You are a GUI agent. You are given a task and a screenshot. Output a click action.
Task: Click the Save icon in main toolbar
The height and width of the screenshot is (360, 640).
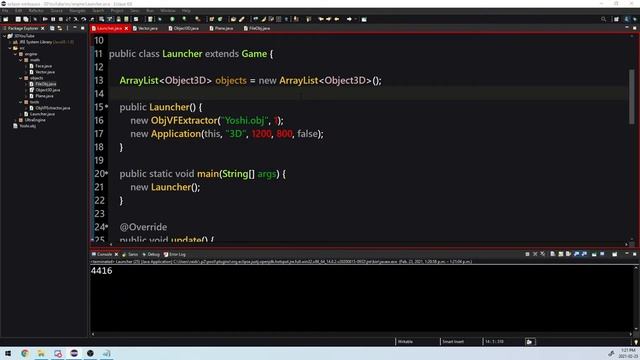[18, 19]
